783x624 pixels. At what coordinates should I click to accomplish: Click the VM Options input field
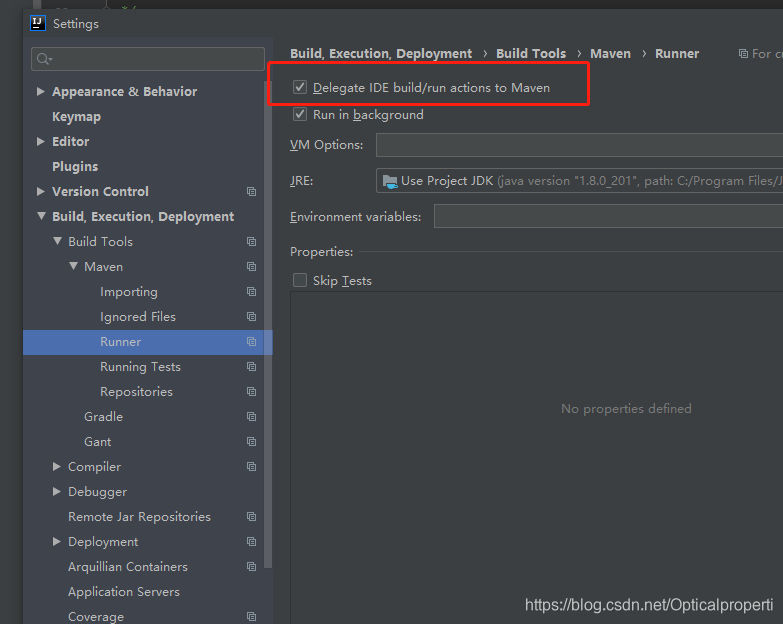[579, 145]
